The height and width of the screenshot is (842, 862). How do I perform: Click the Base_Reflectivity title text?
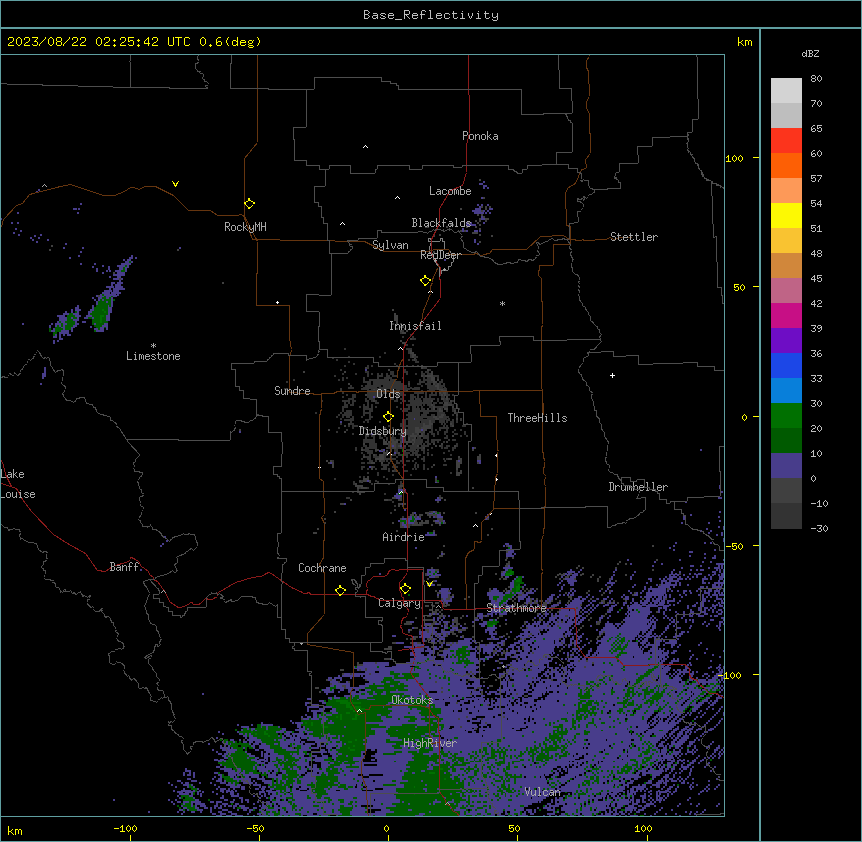click(x=431, y=15)
